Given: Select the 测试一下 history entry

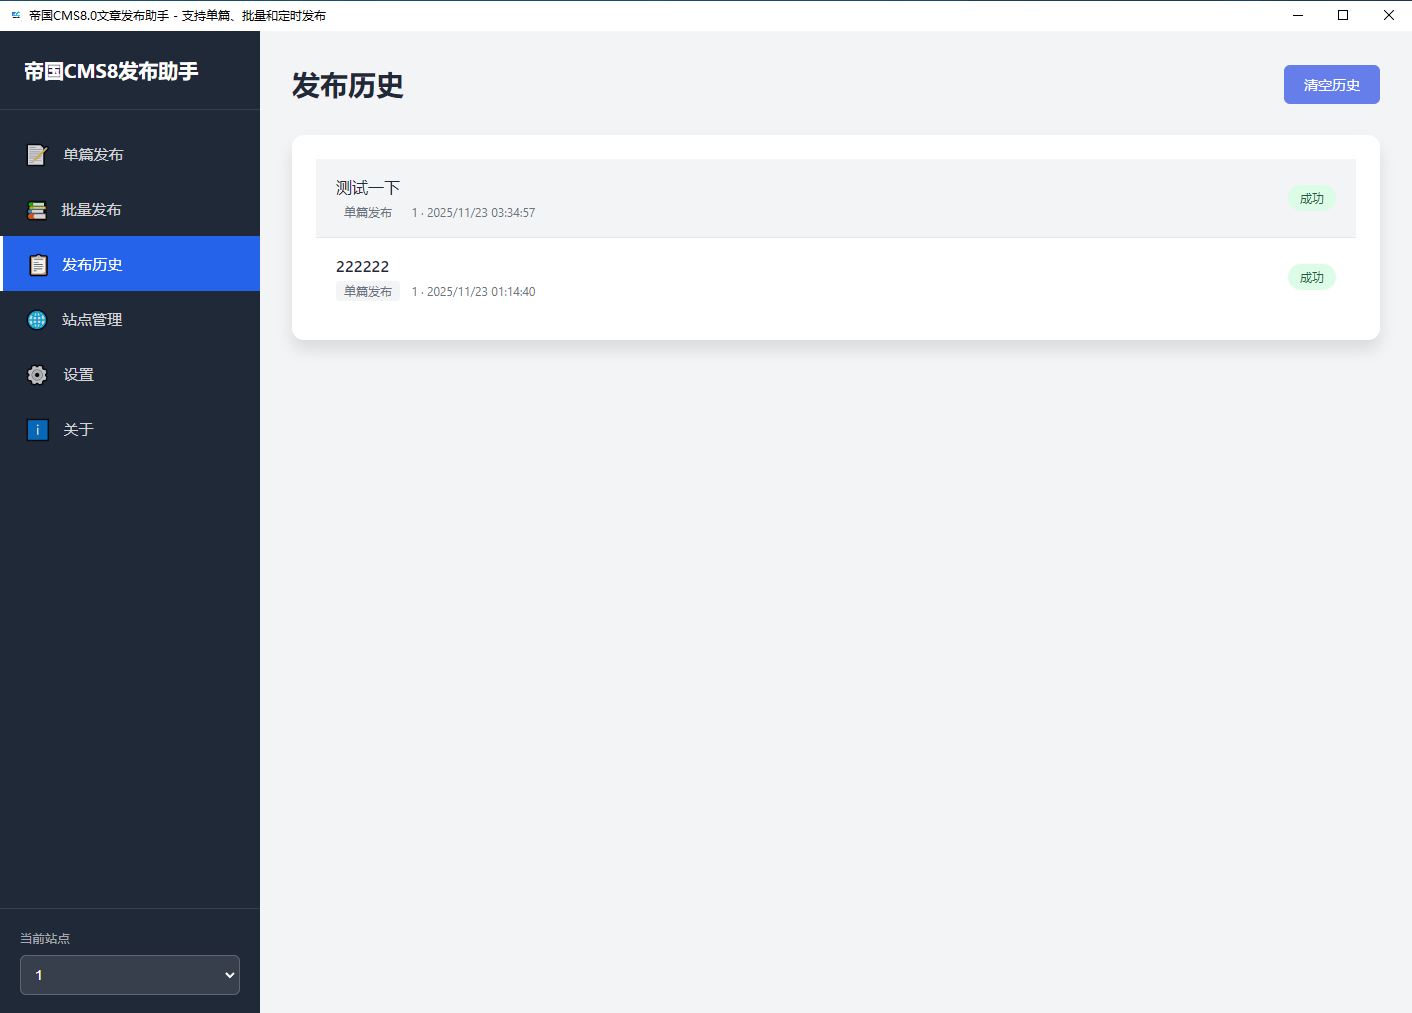Looking at the screenshot, I should pyautogui.click(x=368, y=188).
